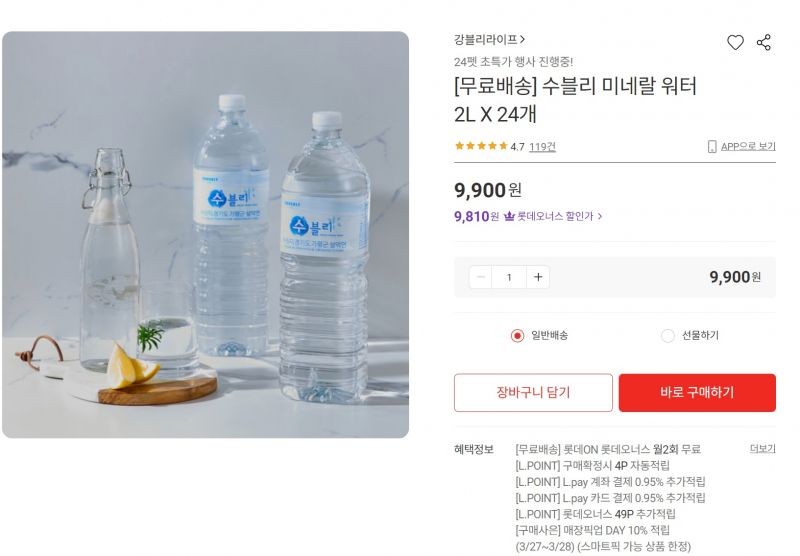Viewport: 800px width, 556px height.
Task: Click the 바로 구매하기 button
Action: coord(697,393)
